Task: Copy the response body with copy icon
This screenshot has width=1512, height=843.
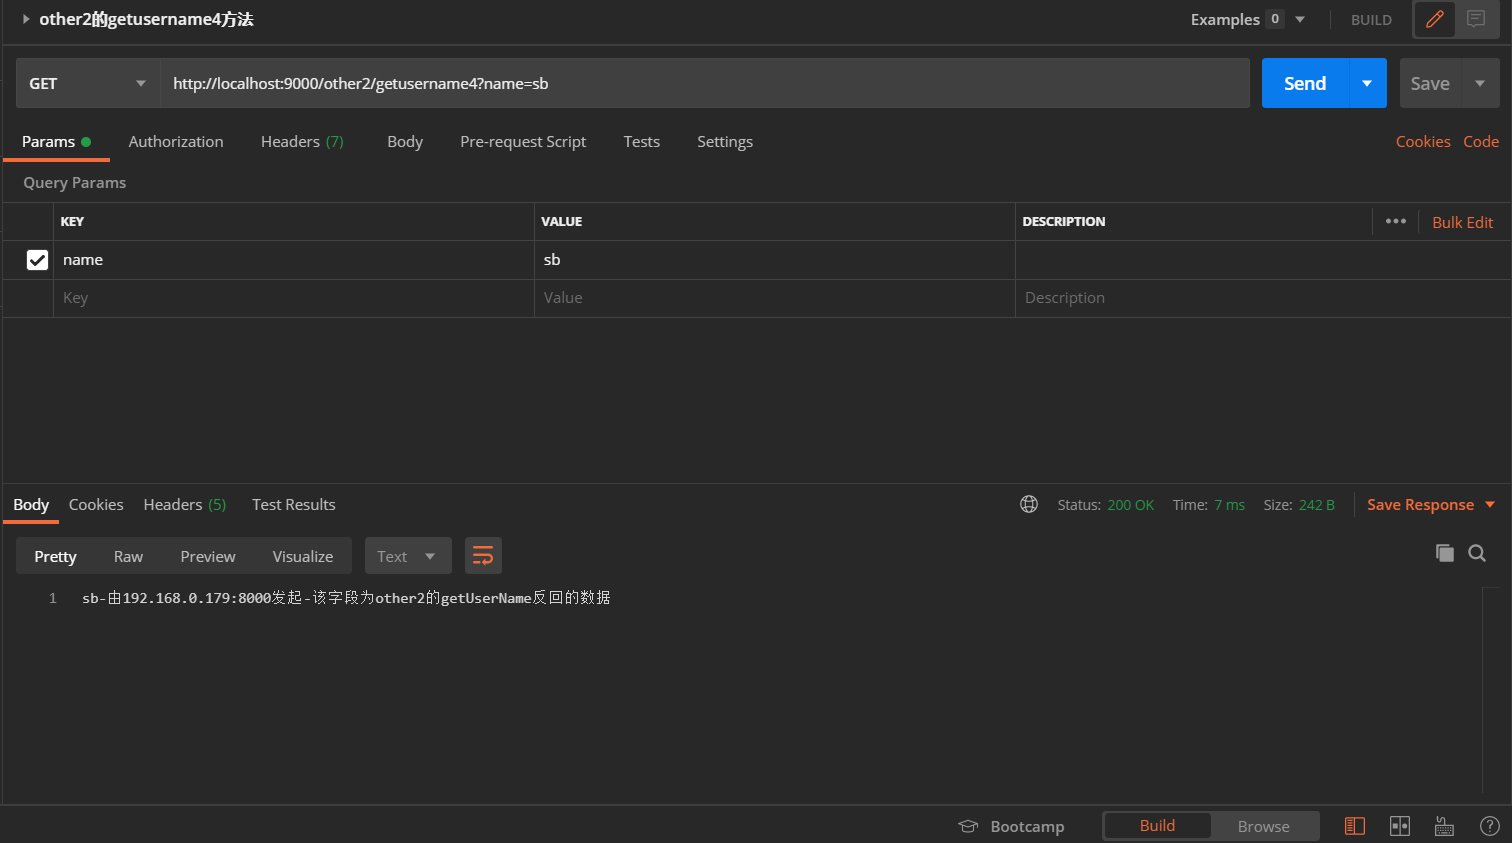Action: tap(1444, 553)
